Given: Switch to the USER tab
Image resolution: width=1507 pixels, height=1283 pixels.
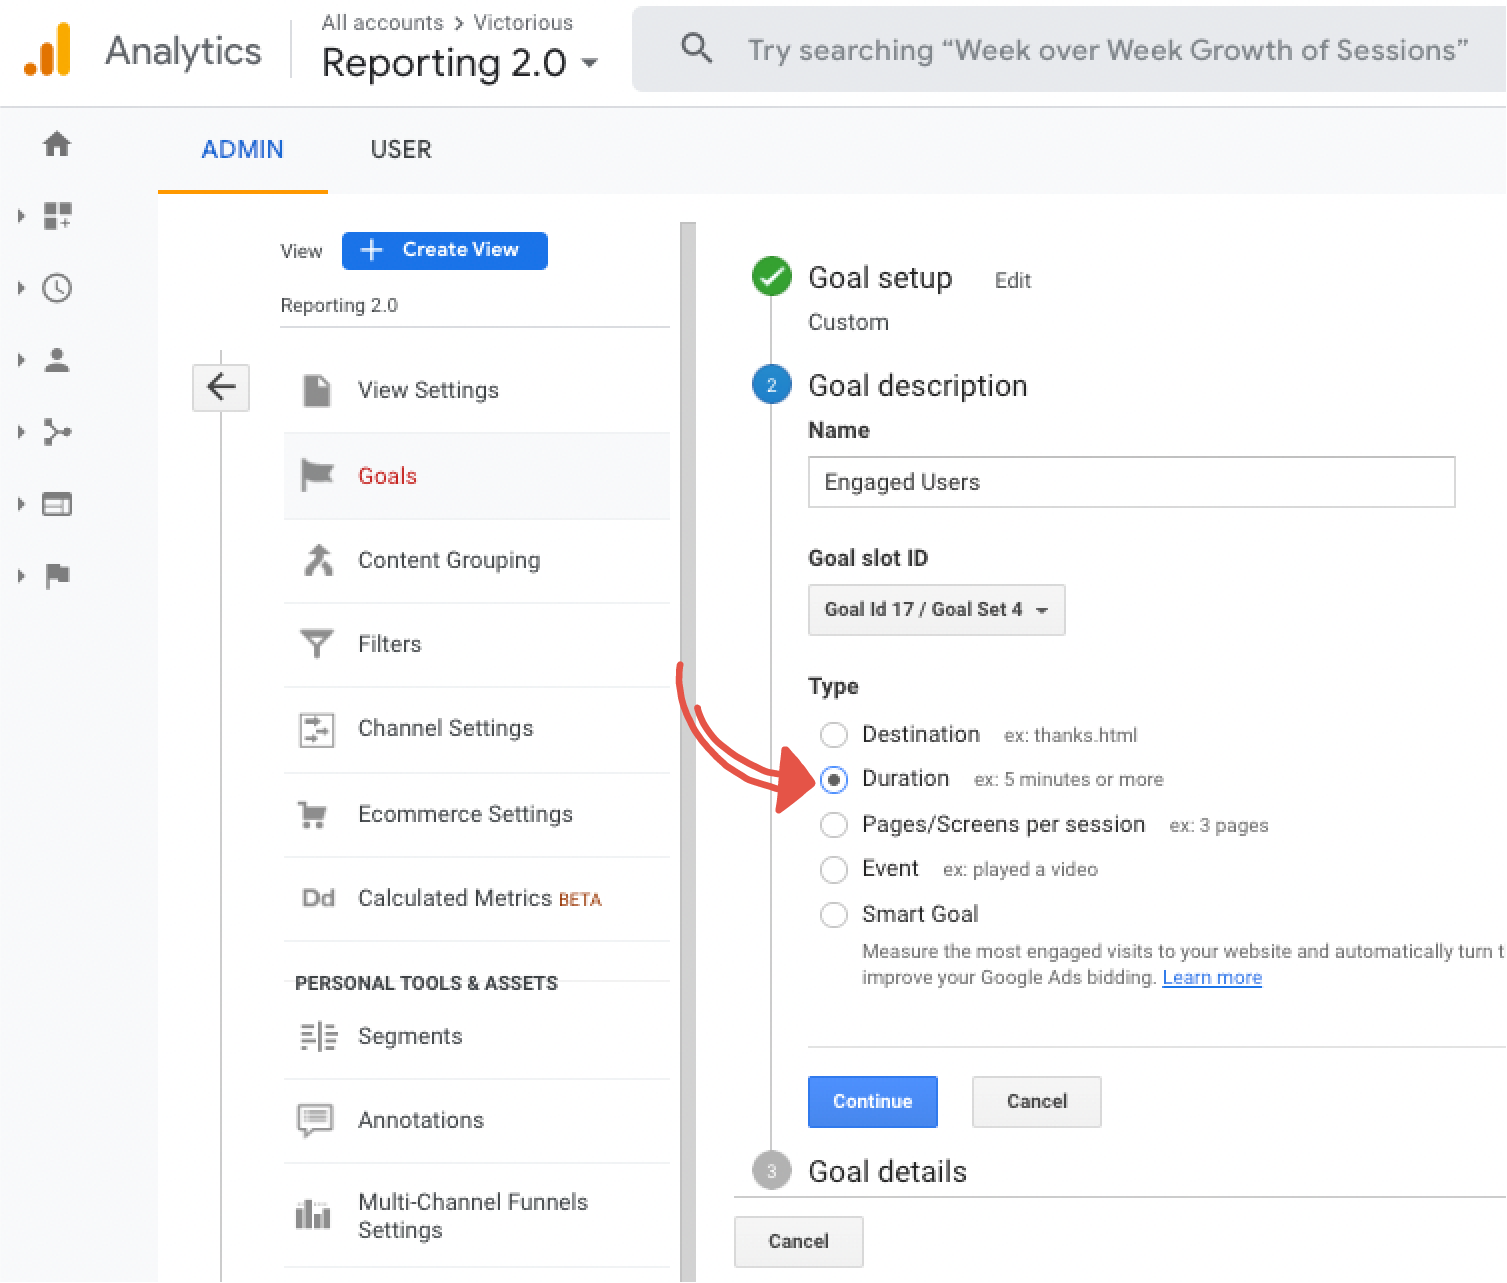Looking at the screenshot, I should point(401,150).
